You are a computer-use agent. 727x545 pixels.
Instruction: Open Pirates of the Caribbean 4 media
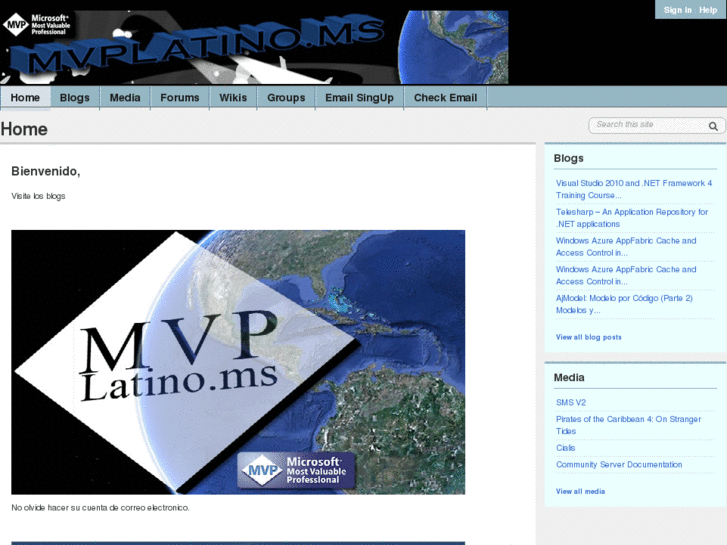click(628, 425)
